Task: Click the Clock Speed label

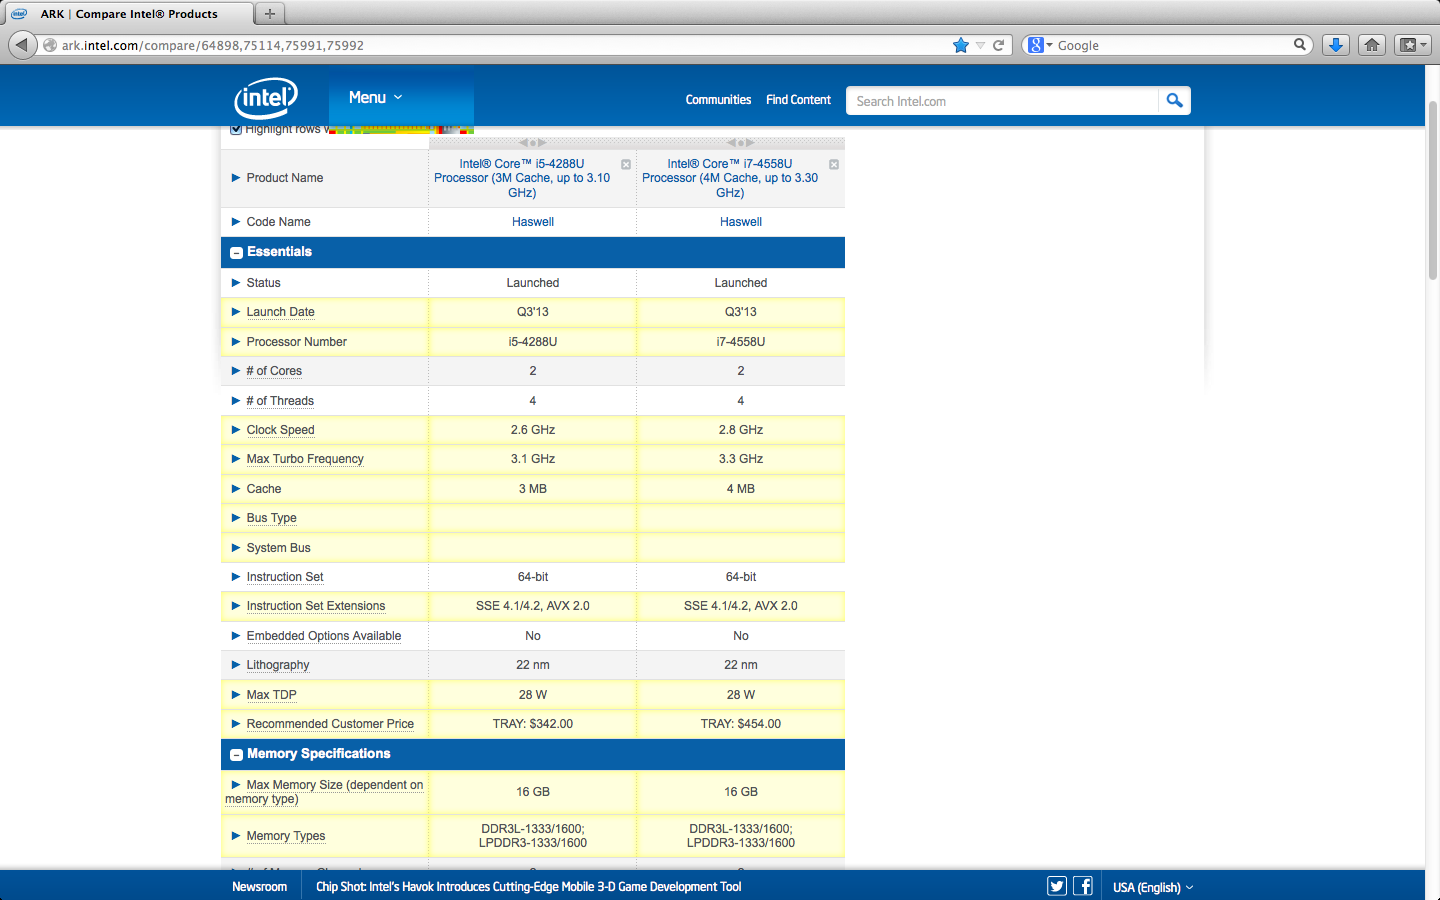Action: pos(280,430)
